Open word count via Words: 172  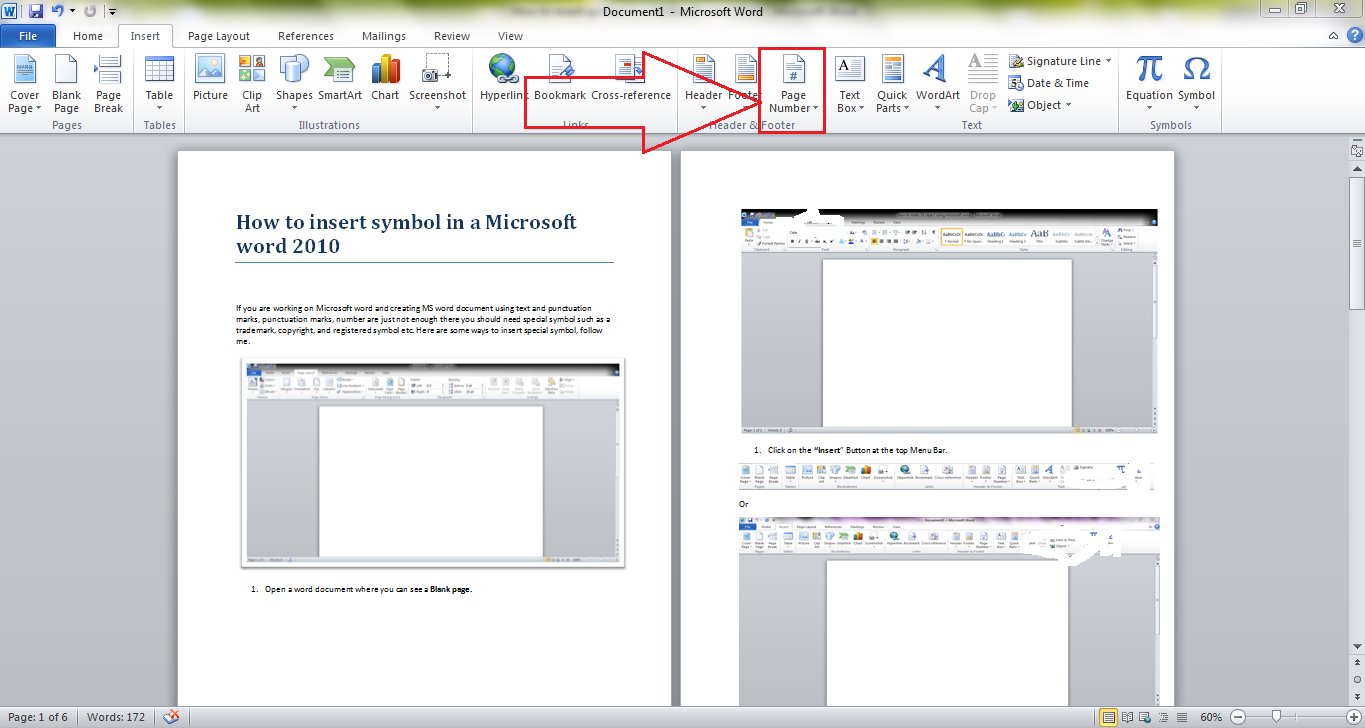(x=116, y=717)
